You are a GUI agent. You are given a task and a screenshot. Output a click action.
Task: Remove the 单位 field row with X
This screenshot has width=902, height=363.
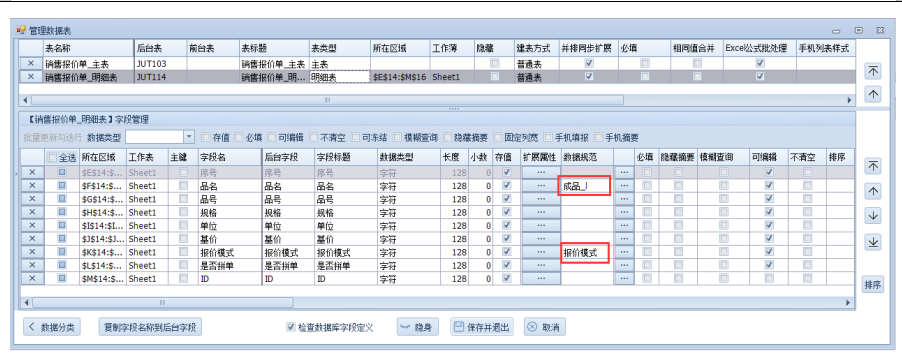pyautogui.click(x=32, y=225)
